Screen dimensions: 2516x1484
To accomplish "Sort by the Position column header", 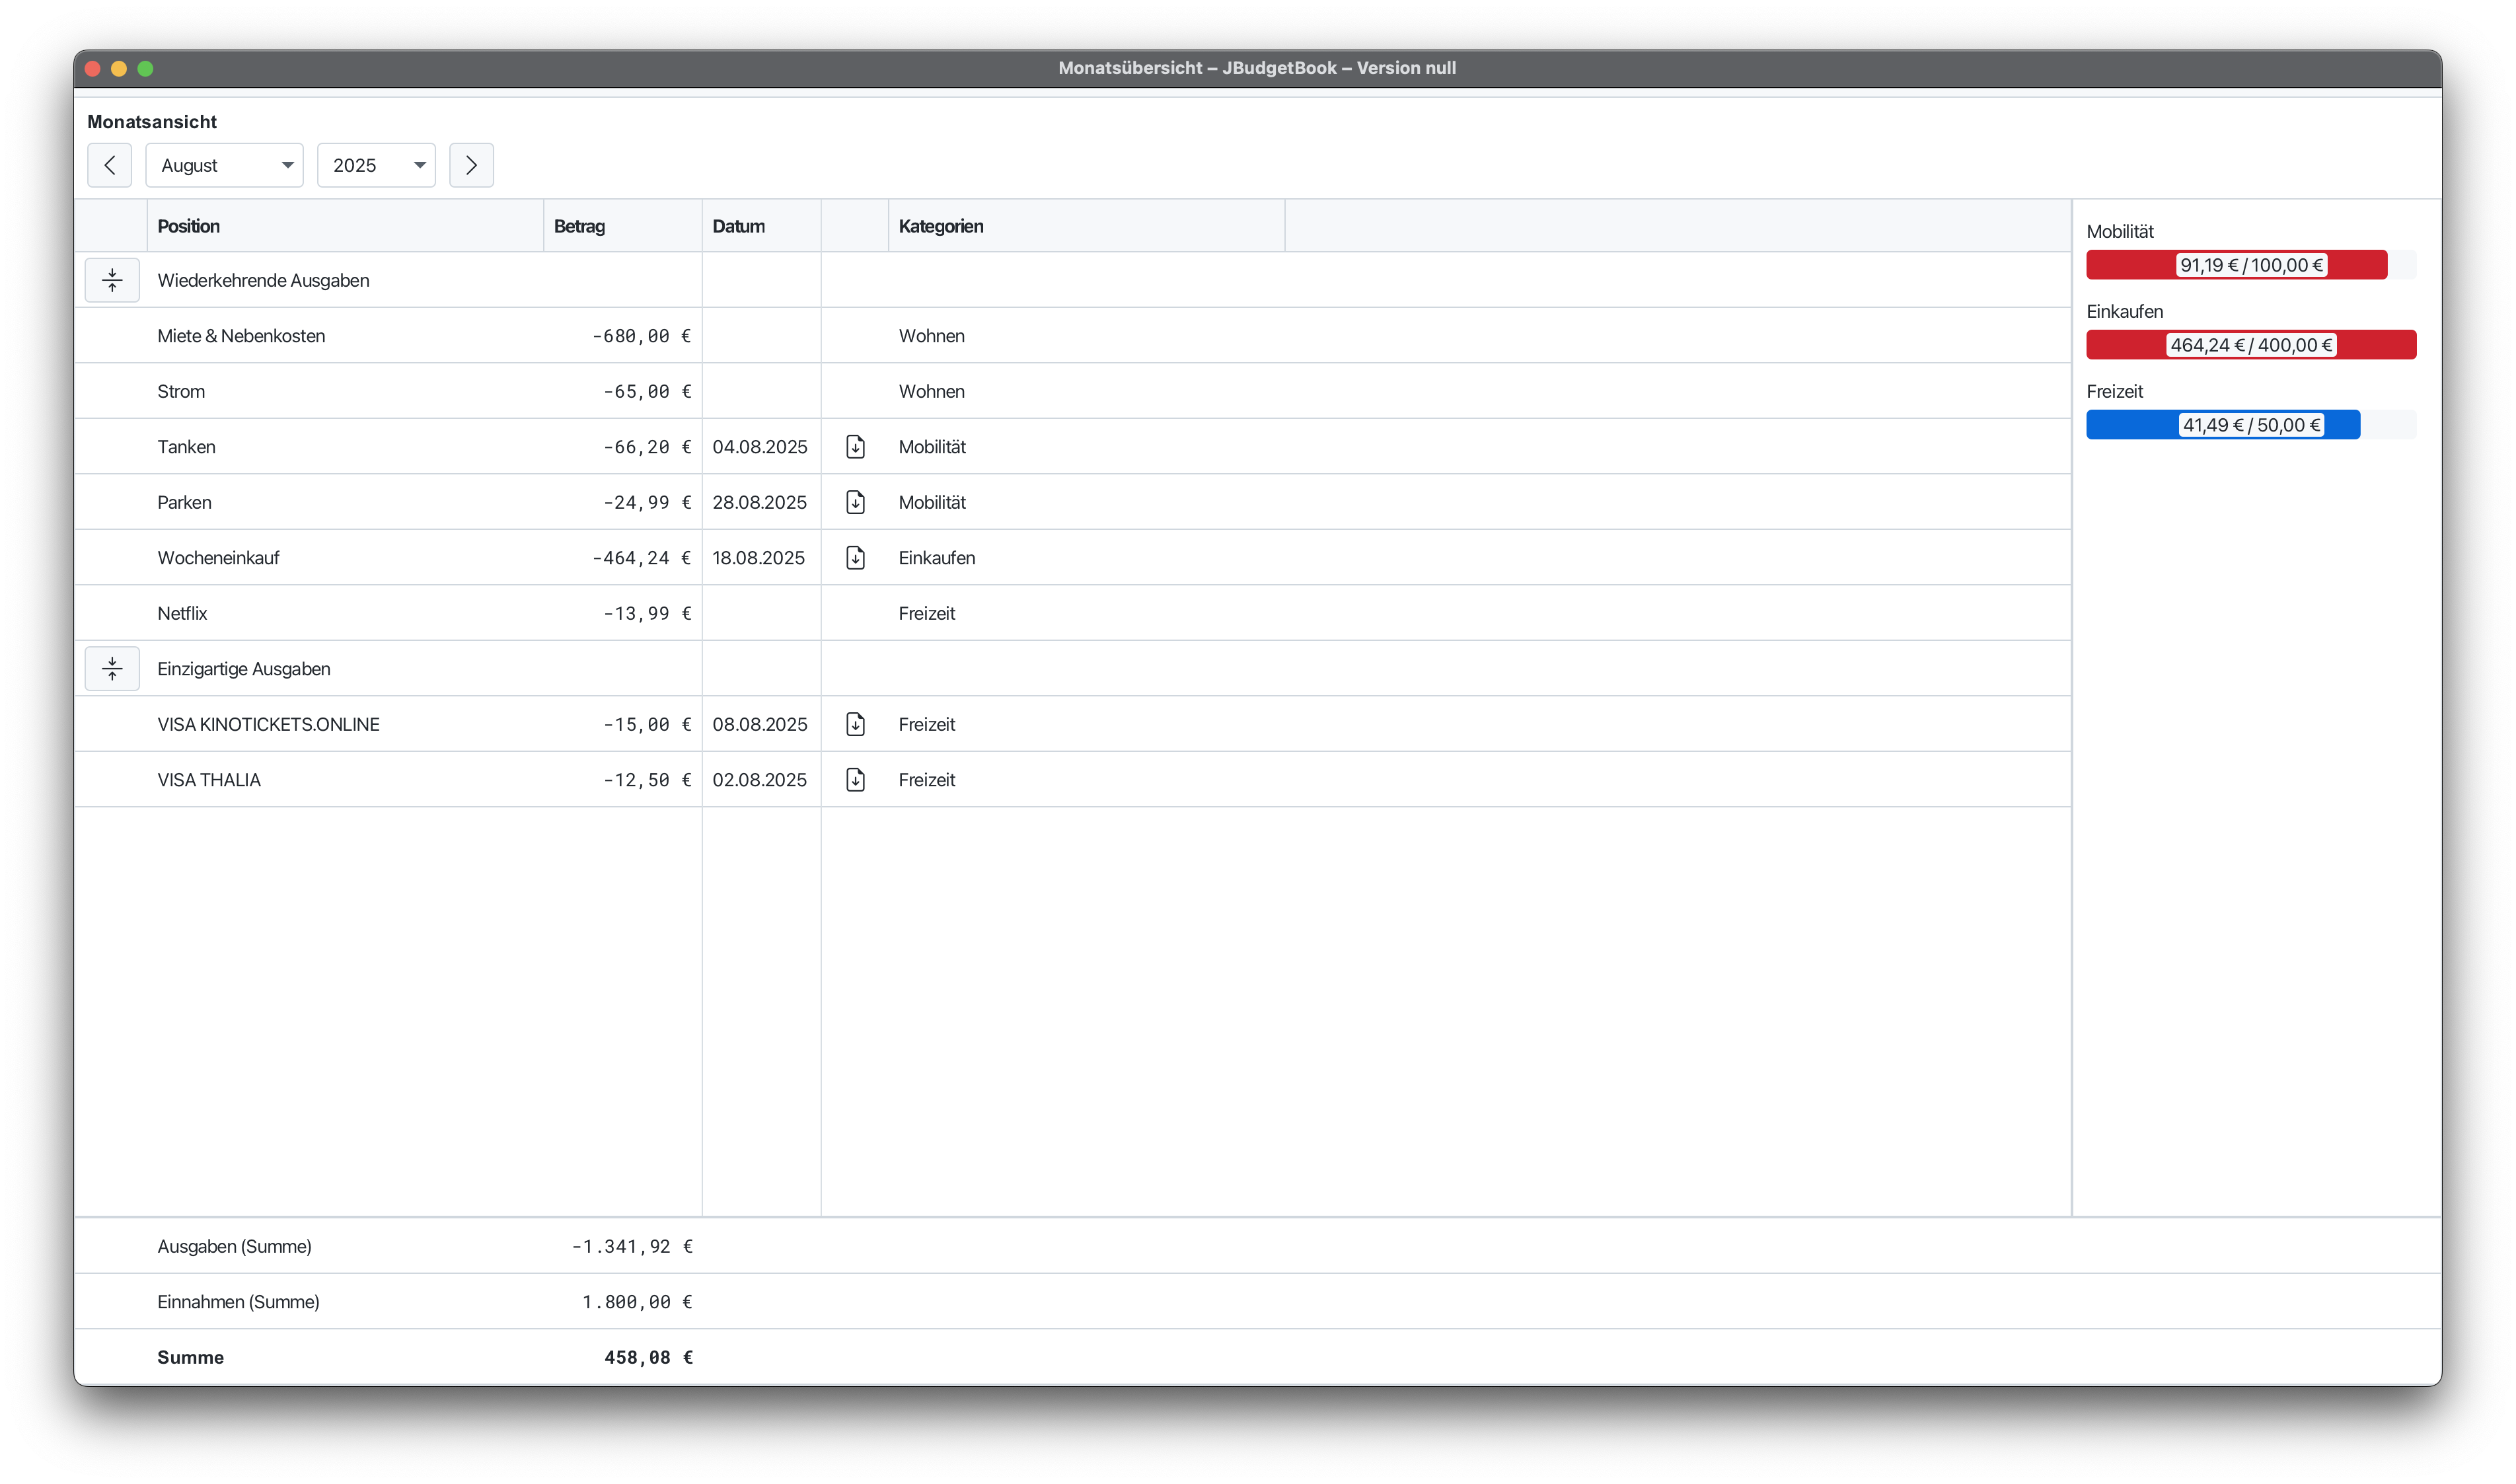I will click(189, 226).
